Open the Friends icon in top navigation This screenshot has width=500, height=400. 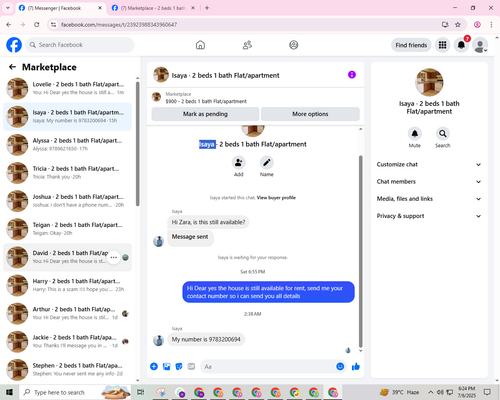247,45
